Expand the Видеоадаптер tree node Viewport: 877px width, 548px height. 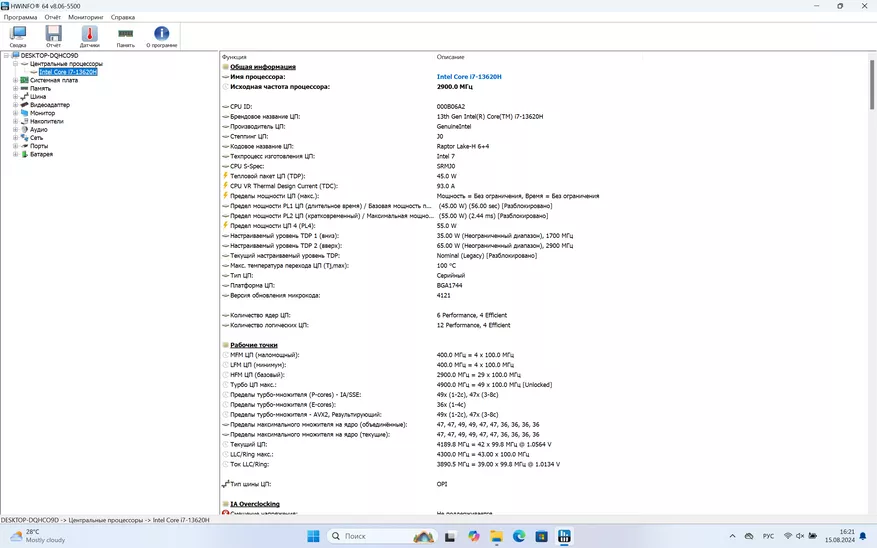pos(15,105)
